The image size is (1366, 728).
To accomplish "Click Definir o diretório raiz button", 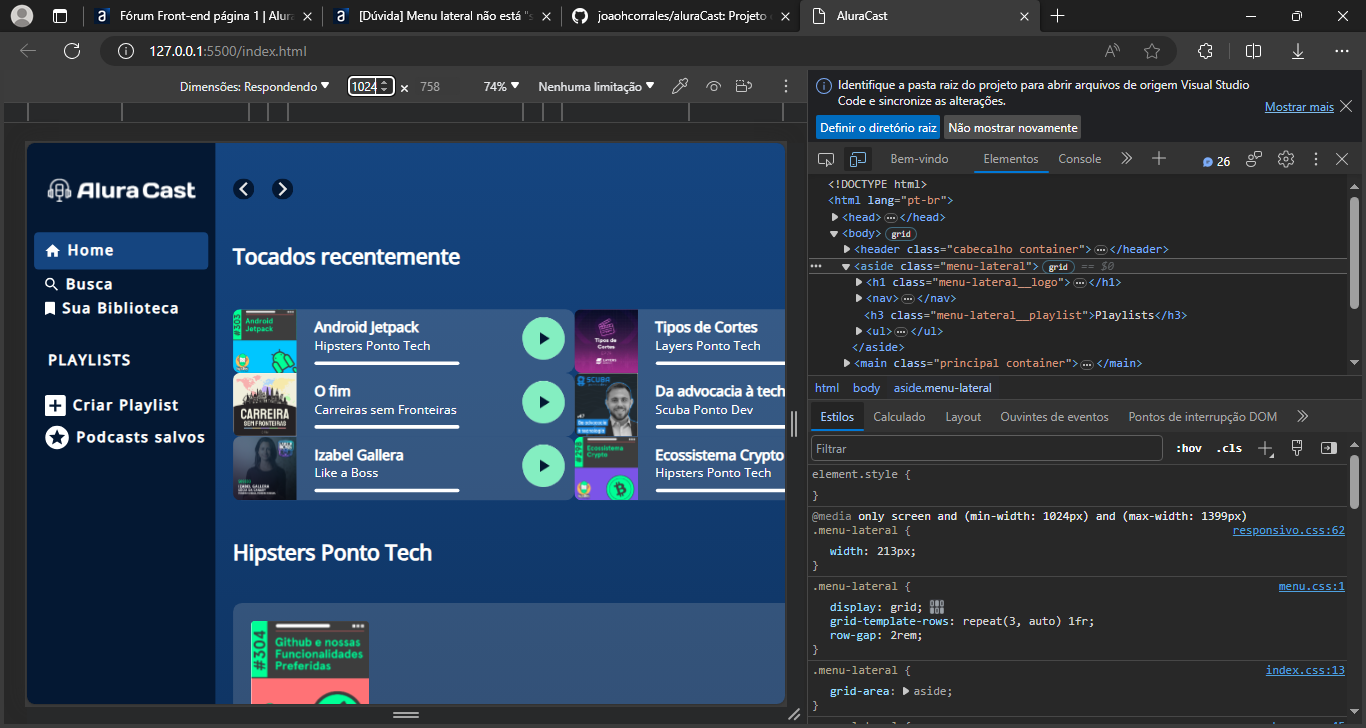I will tap(878, 127).
